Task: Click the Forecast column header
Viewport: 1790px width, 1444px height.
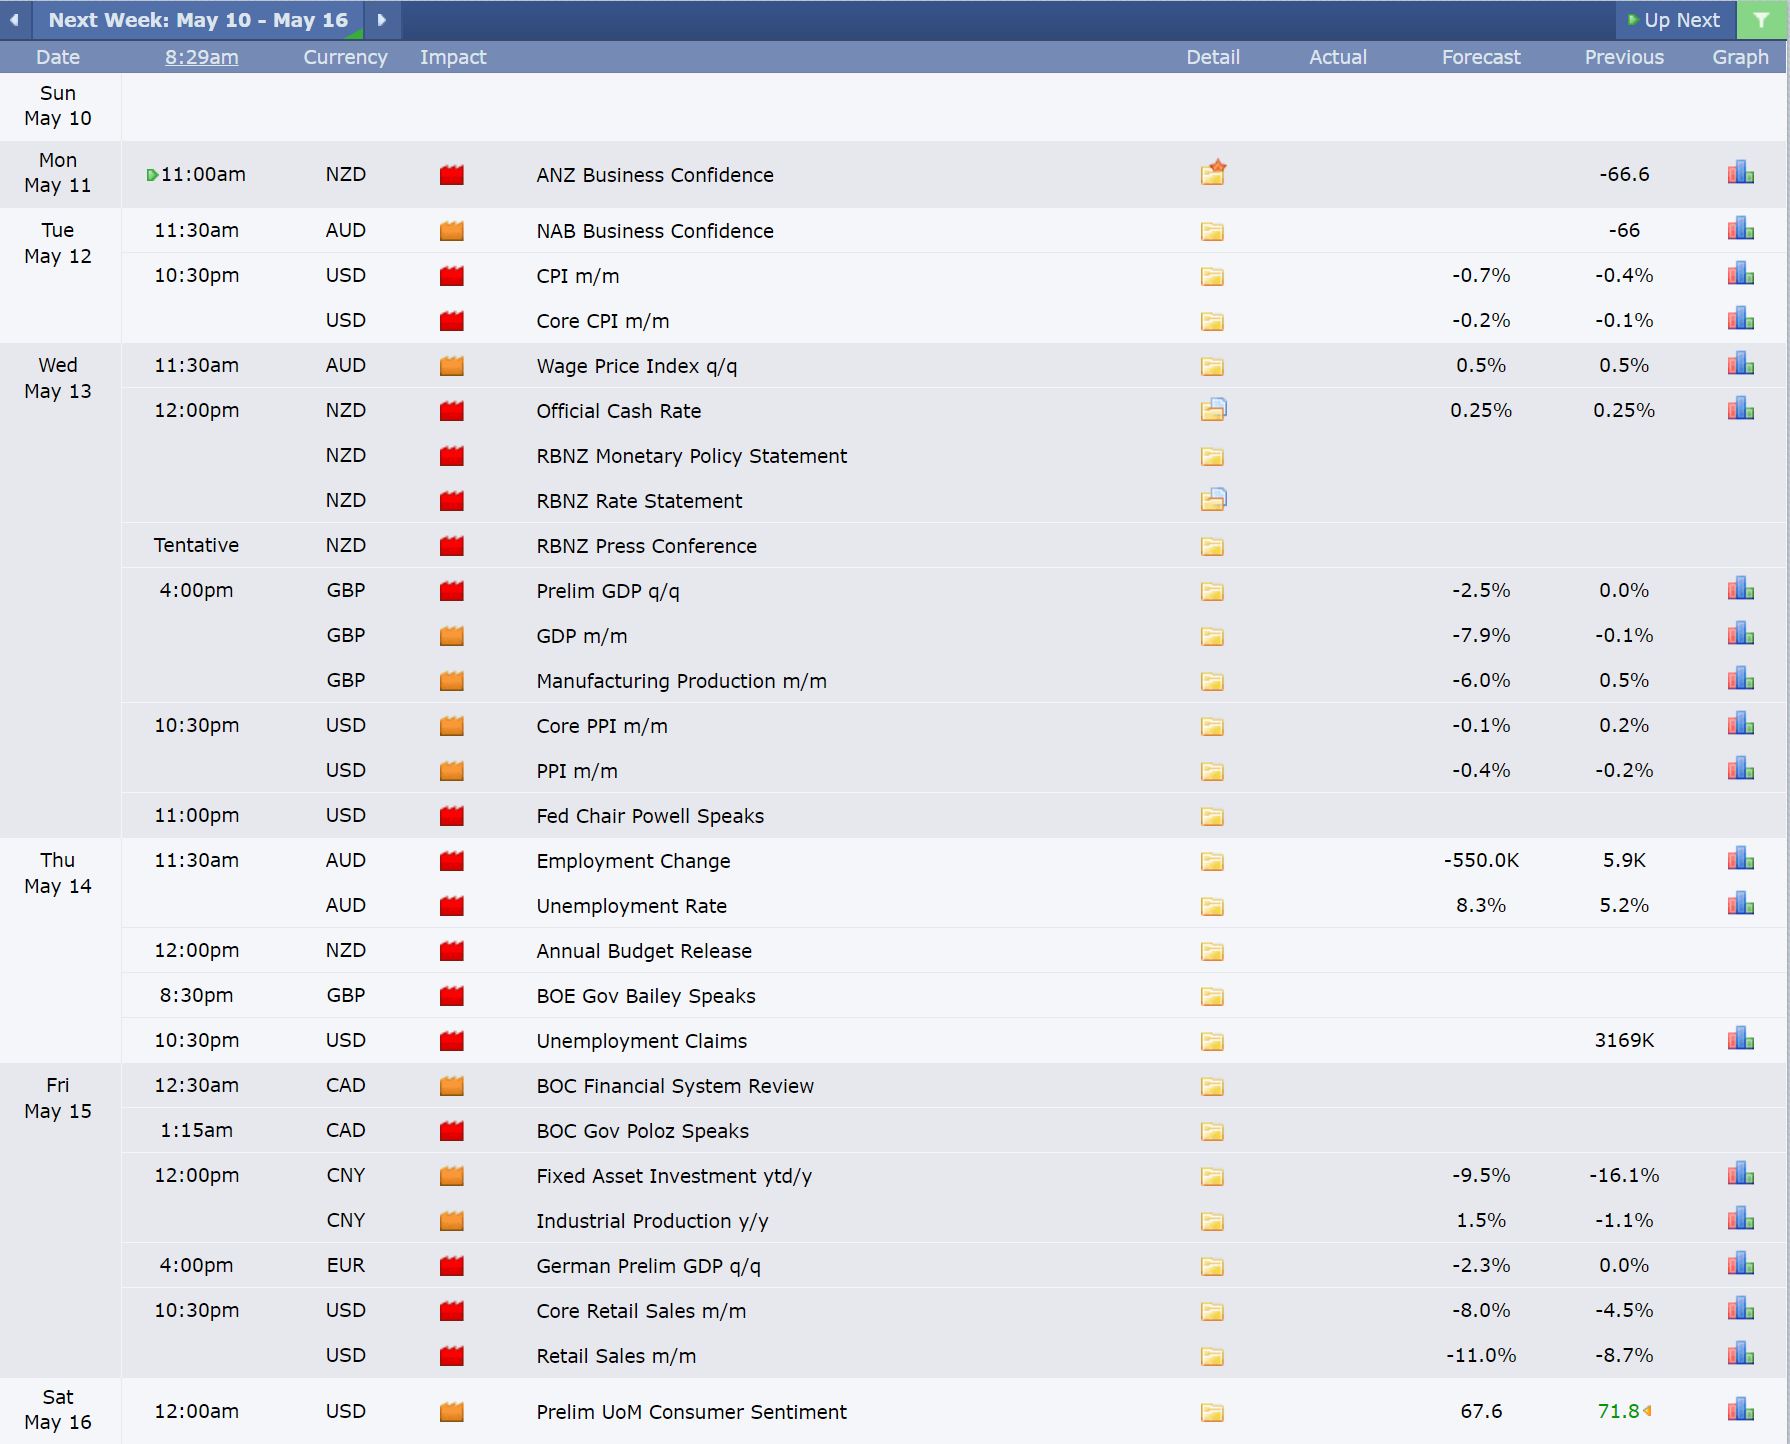Action: click(1481, 57)
